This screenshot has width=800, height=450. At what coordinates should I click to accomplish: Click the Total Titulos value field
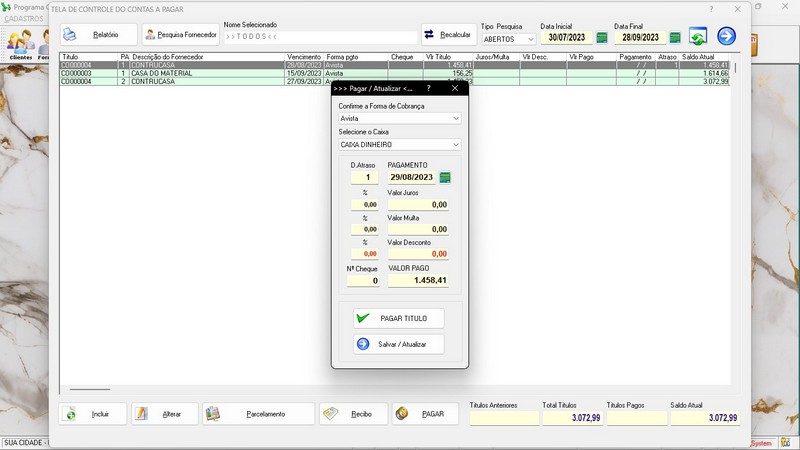point(572,418)
